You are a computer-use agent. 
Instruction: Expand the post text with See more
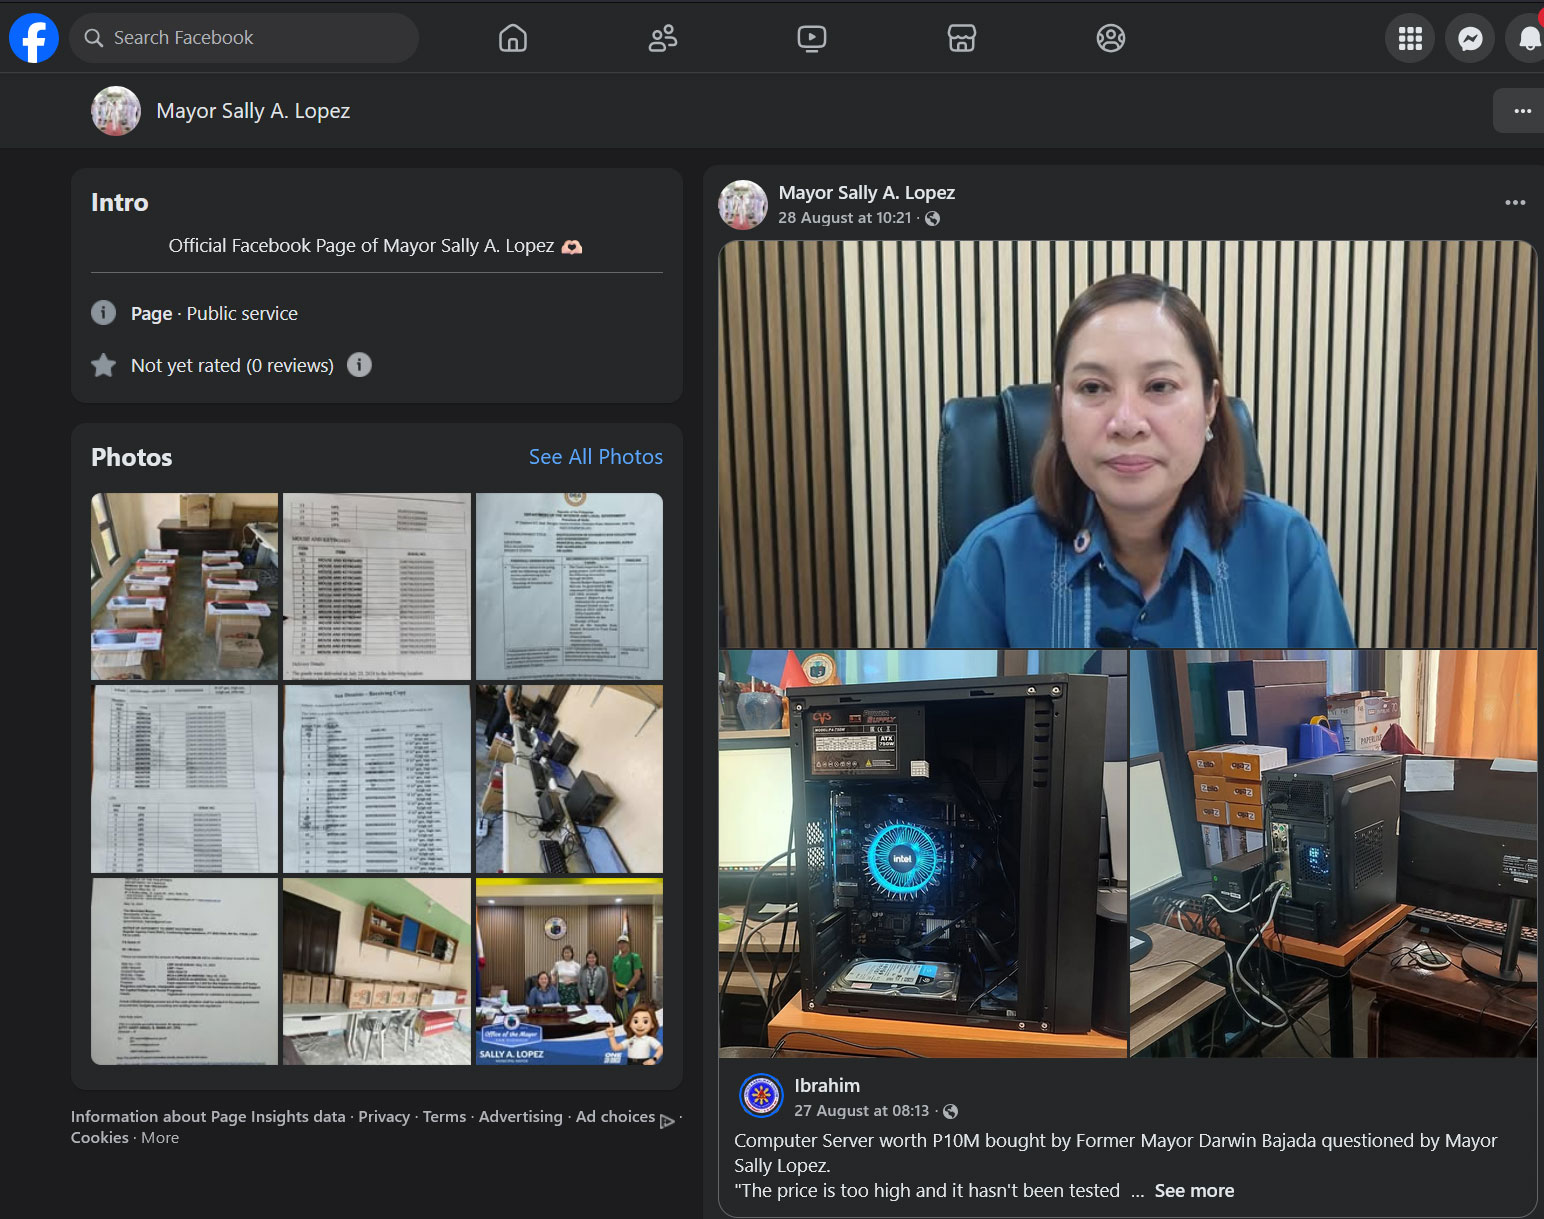tap(1194, 1191)
